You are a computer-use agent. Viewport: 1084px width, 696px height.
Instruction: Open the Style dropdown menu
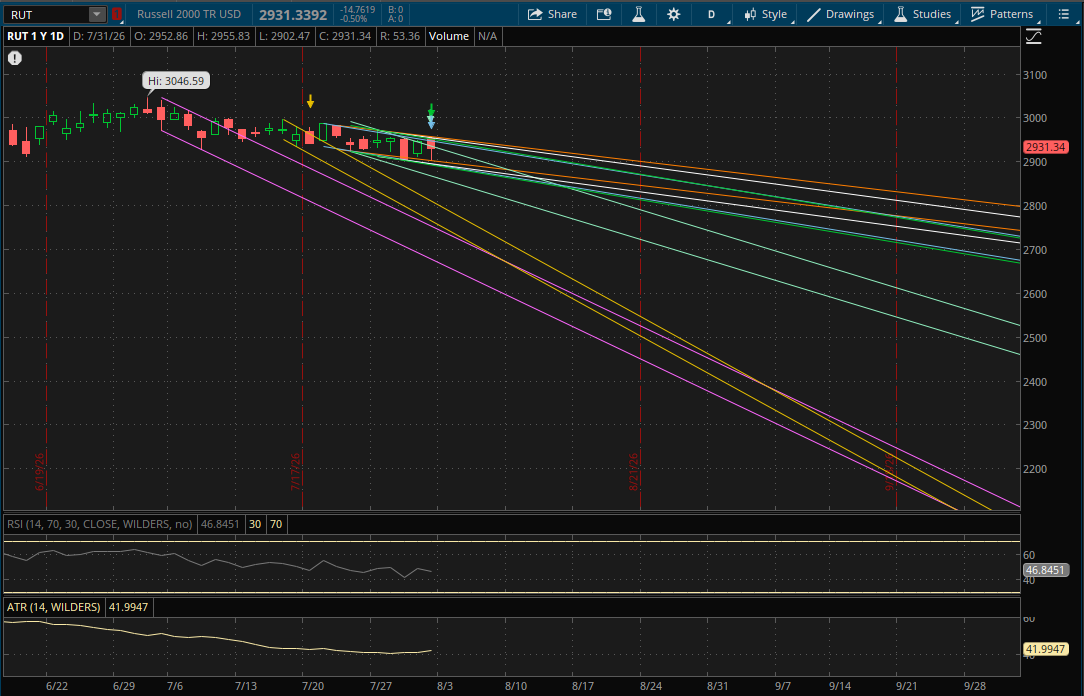click(x=765, y=14)
